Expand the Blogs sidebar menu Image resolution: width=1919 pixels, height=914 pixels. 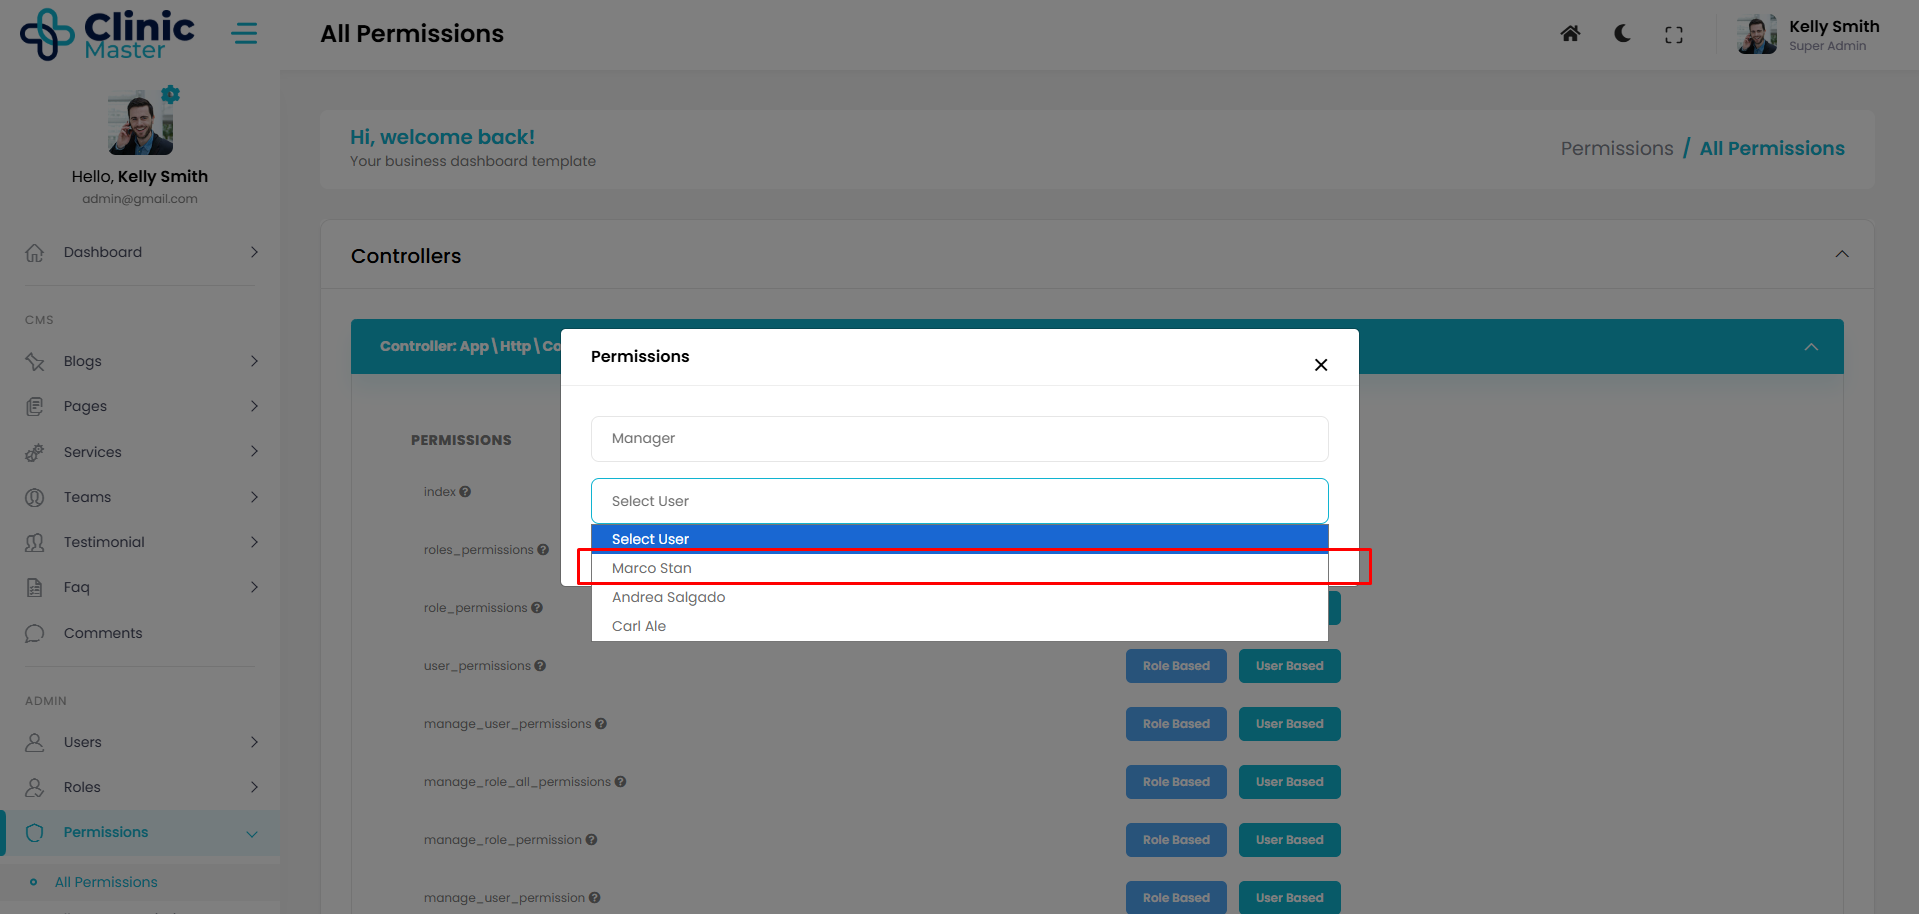pos(140,361)
